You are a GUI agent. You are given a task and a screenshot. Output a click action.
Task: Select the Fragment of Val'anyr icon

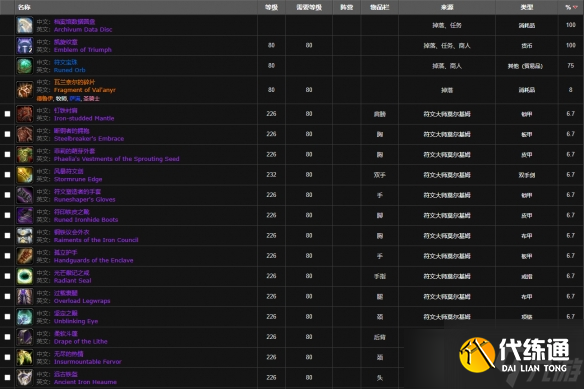pyautogui.click(x=25, y=90)
